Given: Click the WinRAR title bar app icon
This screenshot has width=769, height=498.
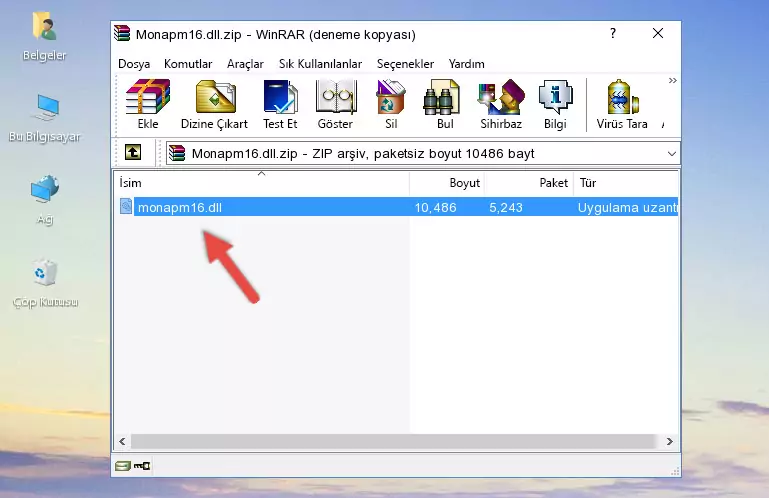Looking at the screenshot, I should pos(122,33).
